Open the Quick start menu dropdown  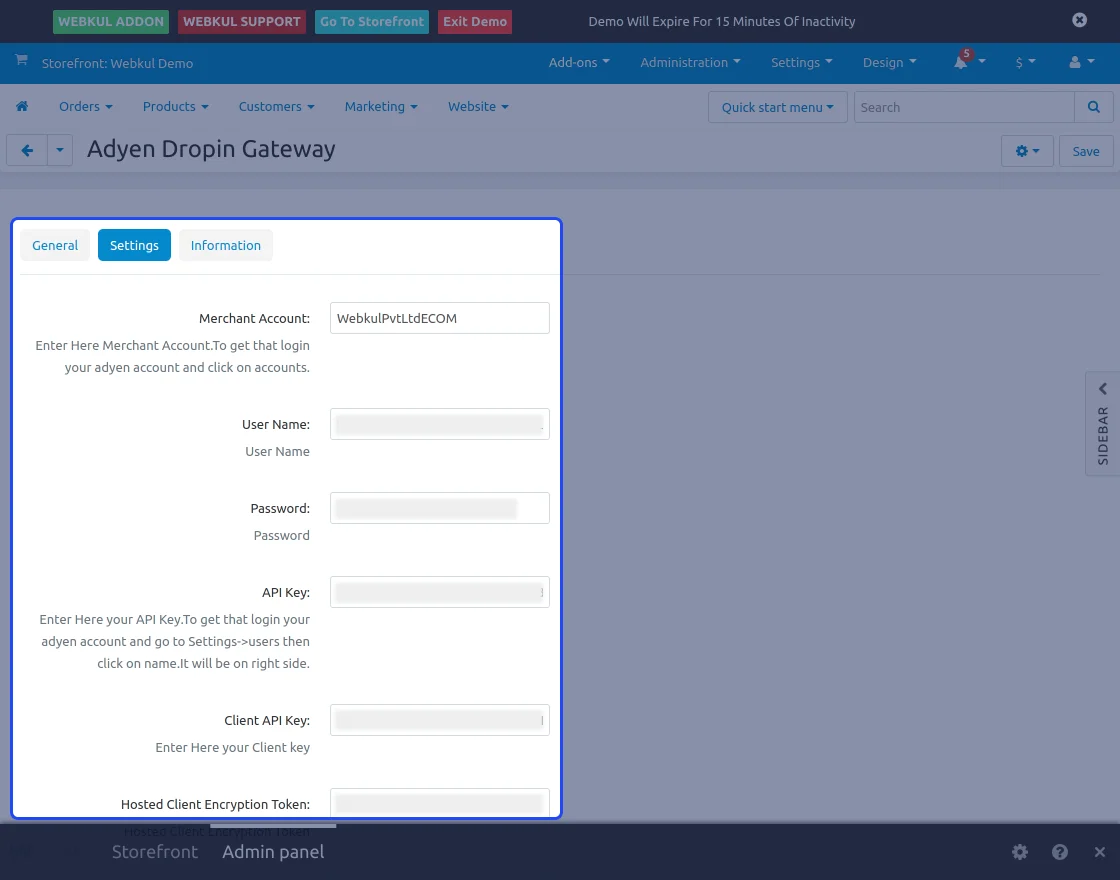[x=777, y=107]
